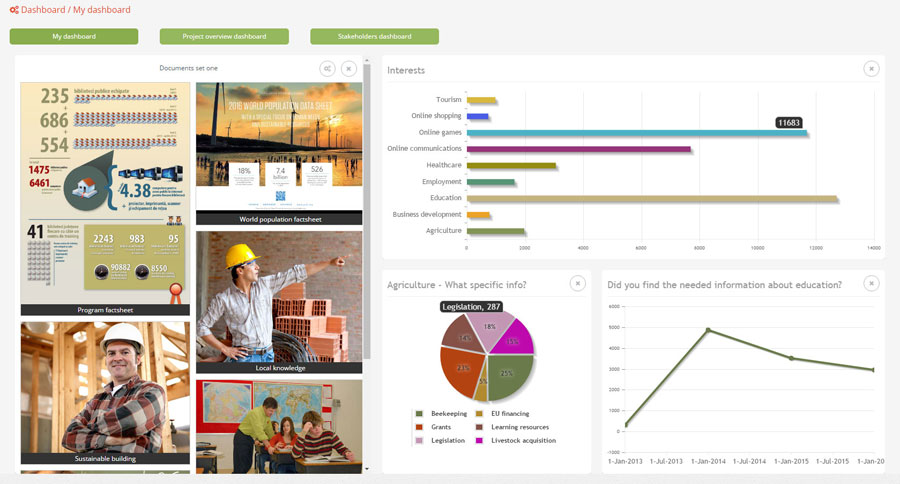Close the education line chart widget
The height and width of the screenshot is (484, 900).
[x=871, y=284]
